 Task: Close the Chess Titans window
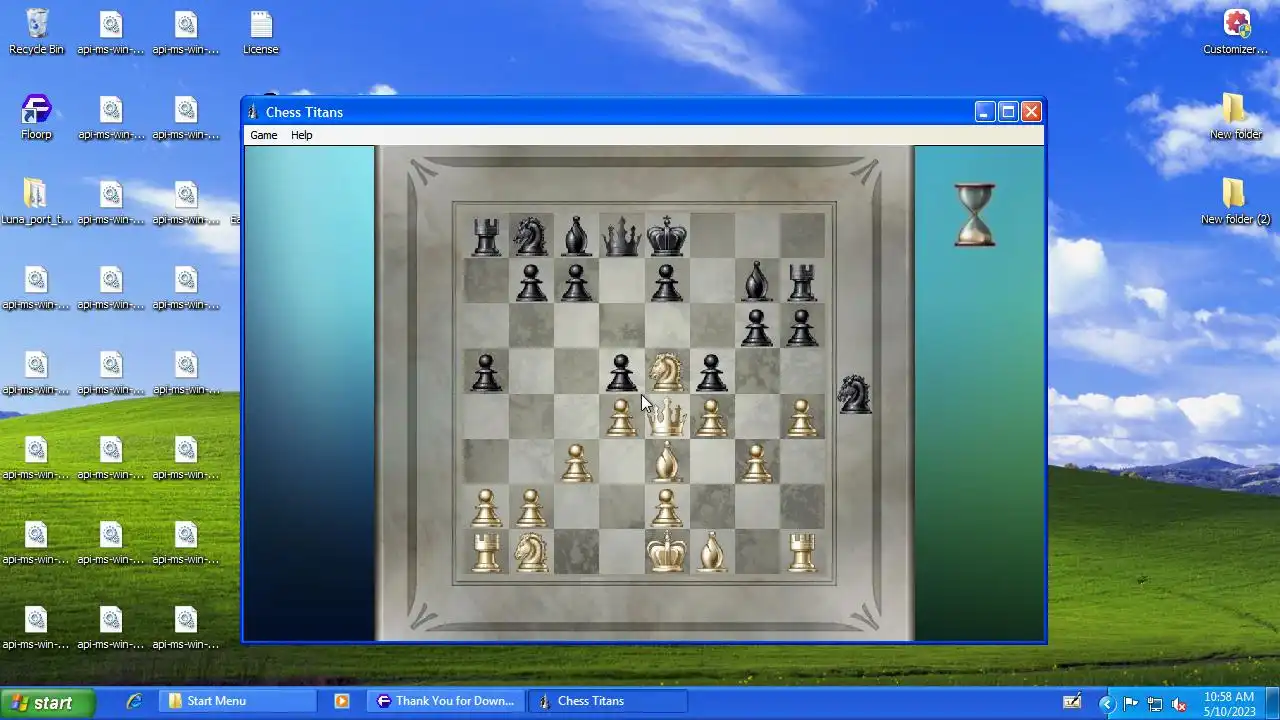[x=1031, y=112]
